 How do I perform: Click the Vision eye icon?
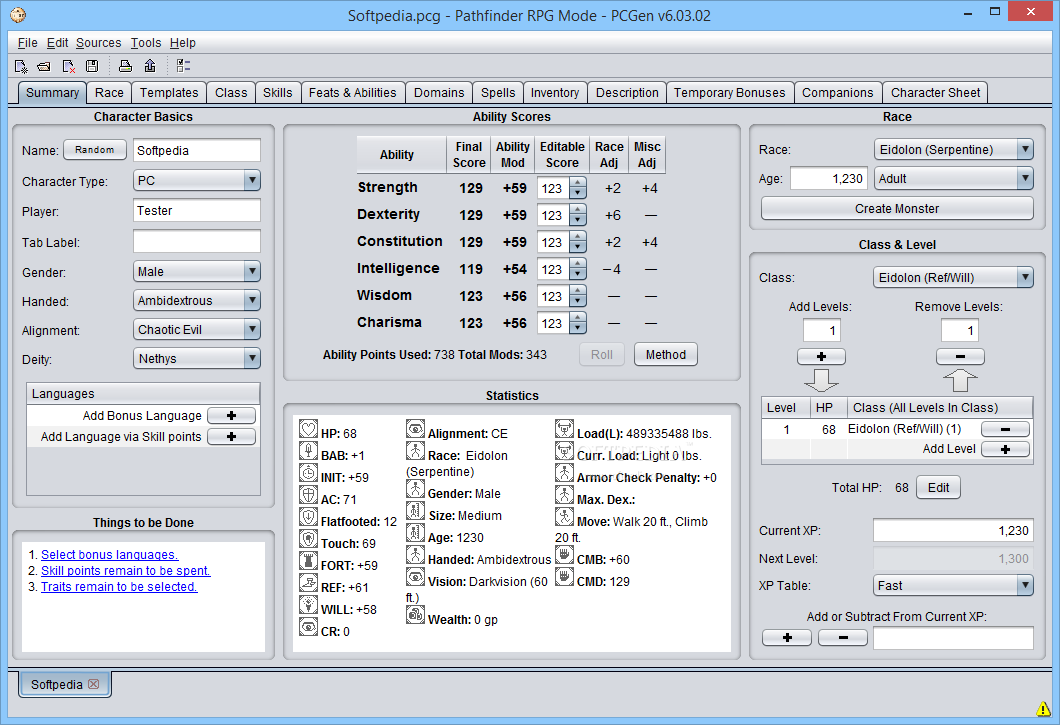[x=415, y=577]
